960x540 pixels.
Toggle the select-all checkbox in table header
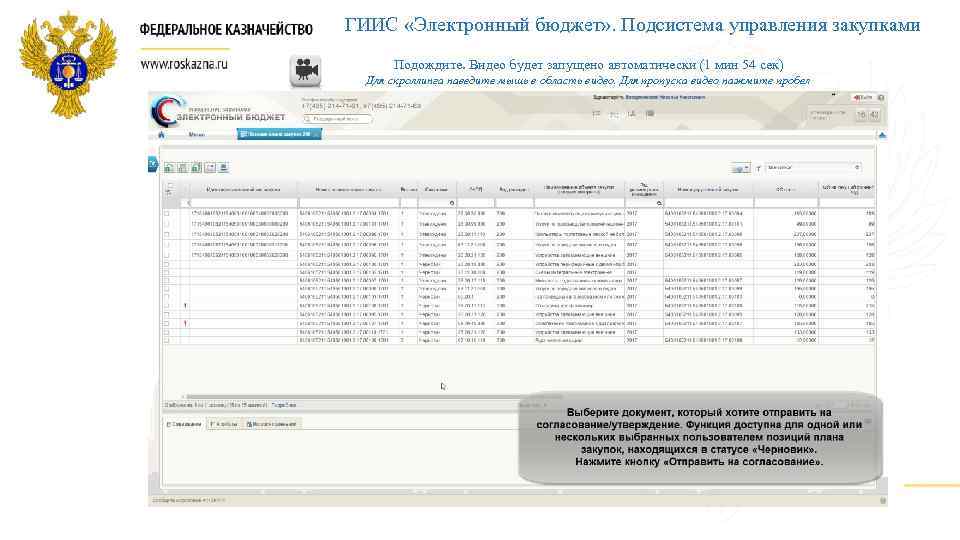point(170,186)
